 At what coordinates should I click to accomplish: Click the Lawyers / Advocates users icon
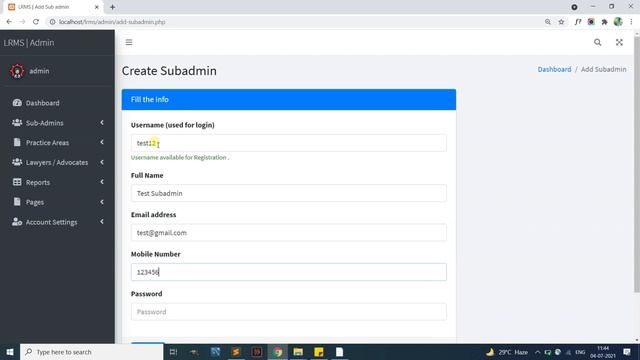tap(17, 162)
